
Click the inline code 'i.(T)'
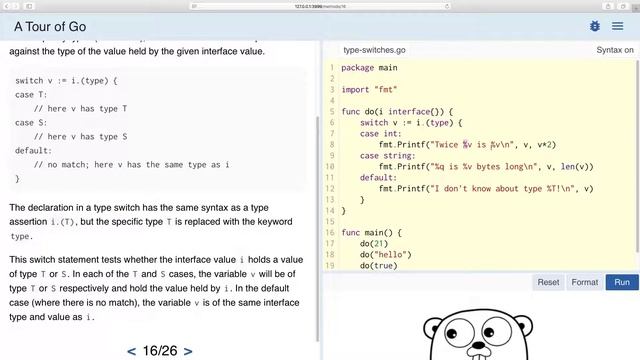[62, 222]
